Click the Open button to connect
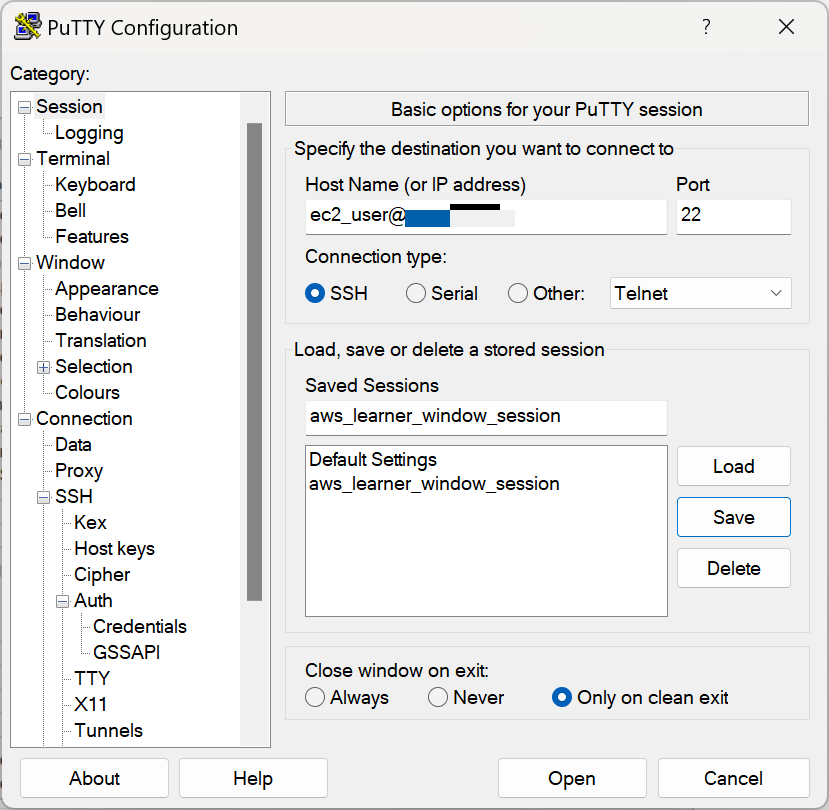Image resolution: width=829 pixels, height=810 pixels. click(x=572, y=778)
